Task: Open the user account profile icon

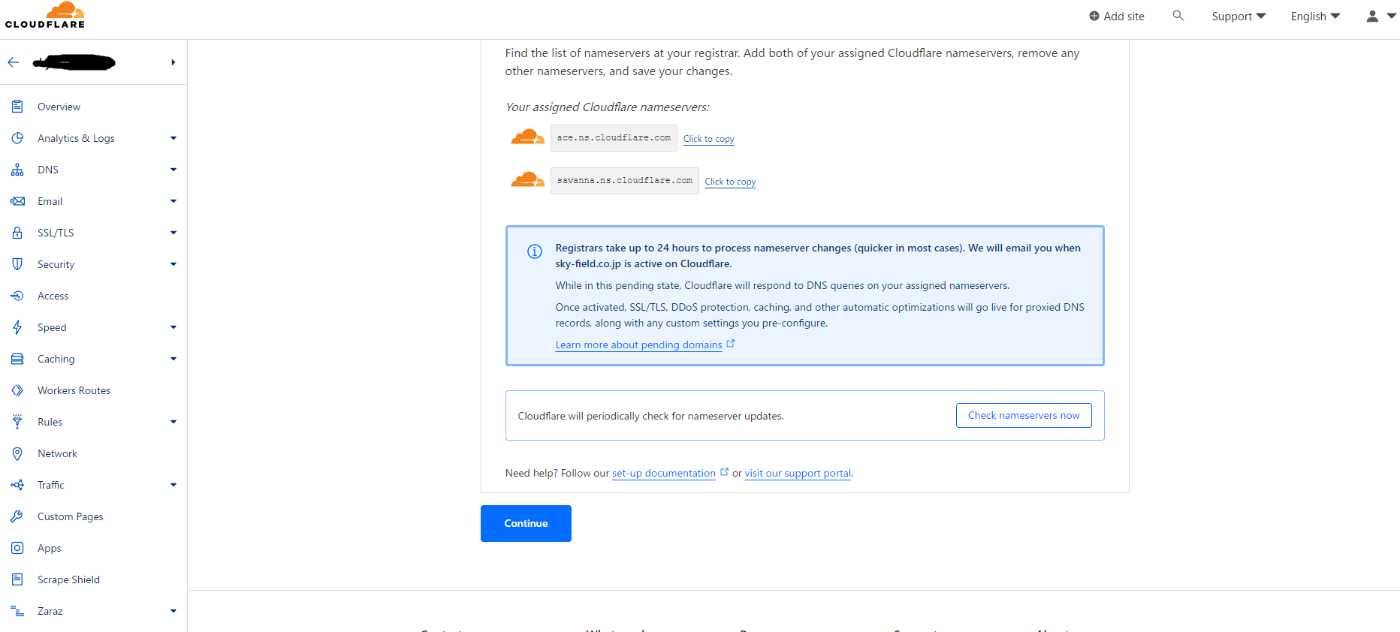Action: [1372, 16]
